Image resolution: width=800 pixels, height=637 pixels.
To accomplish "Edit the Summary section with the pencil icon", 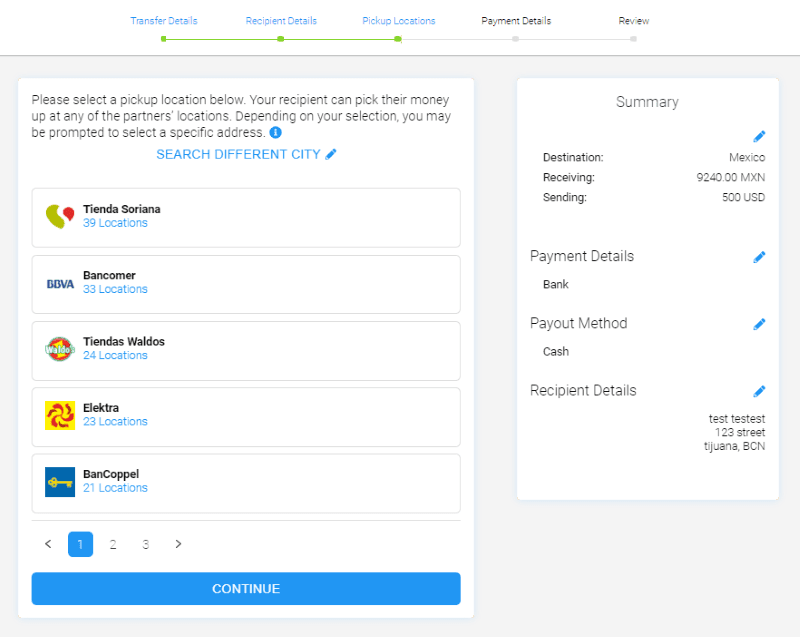I will (759, 136).
